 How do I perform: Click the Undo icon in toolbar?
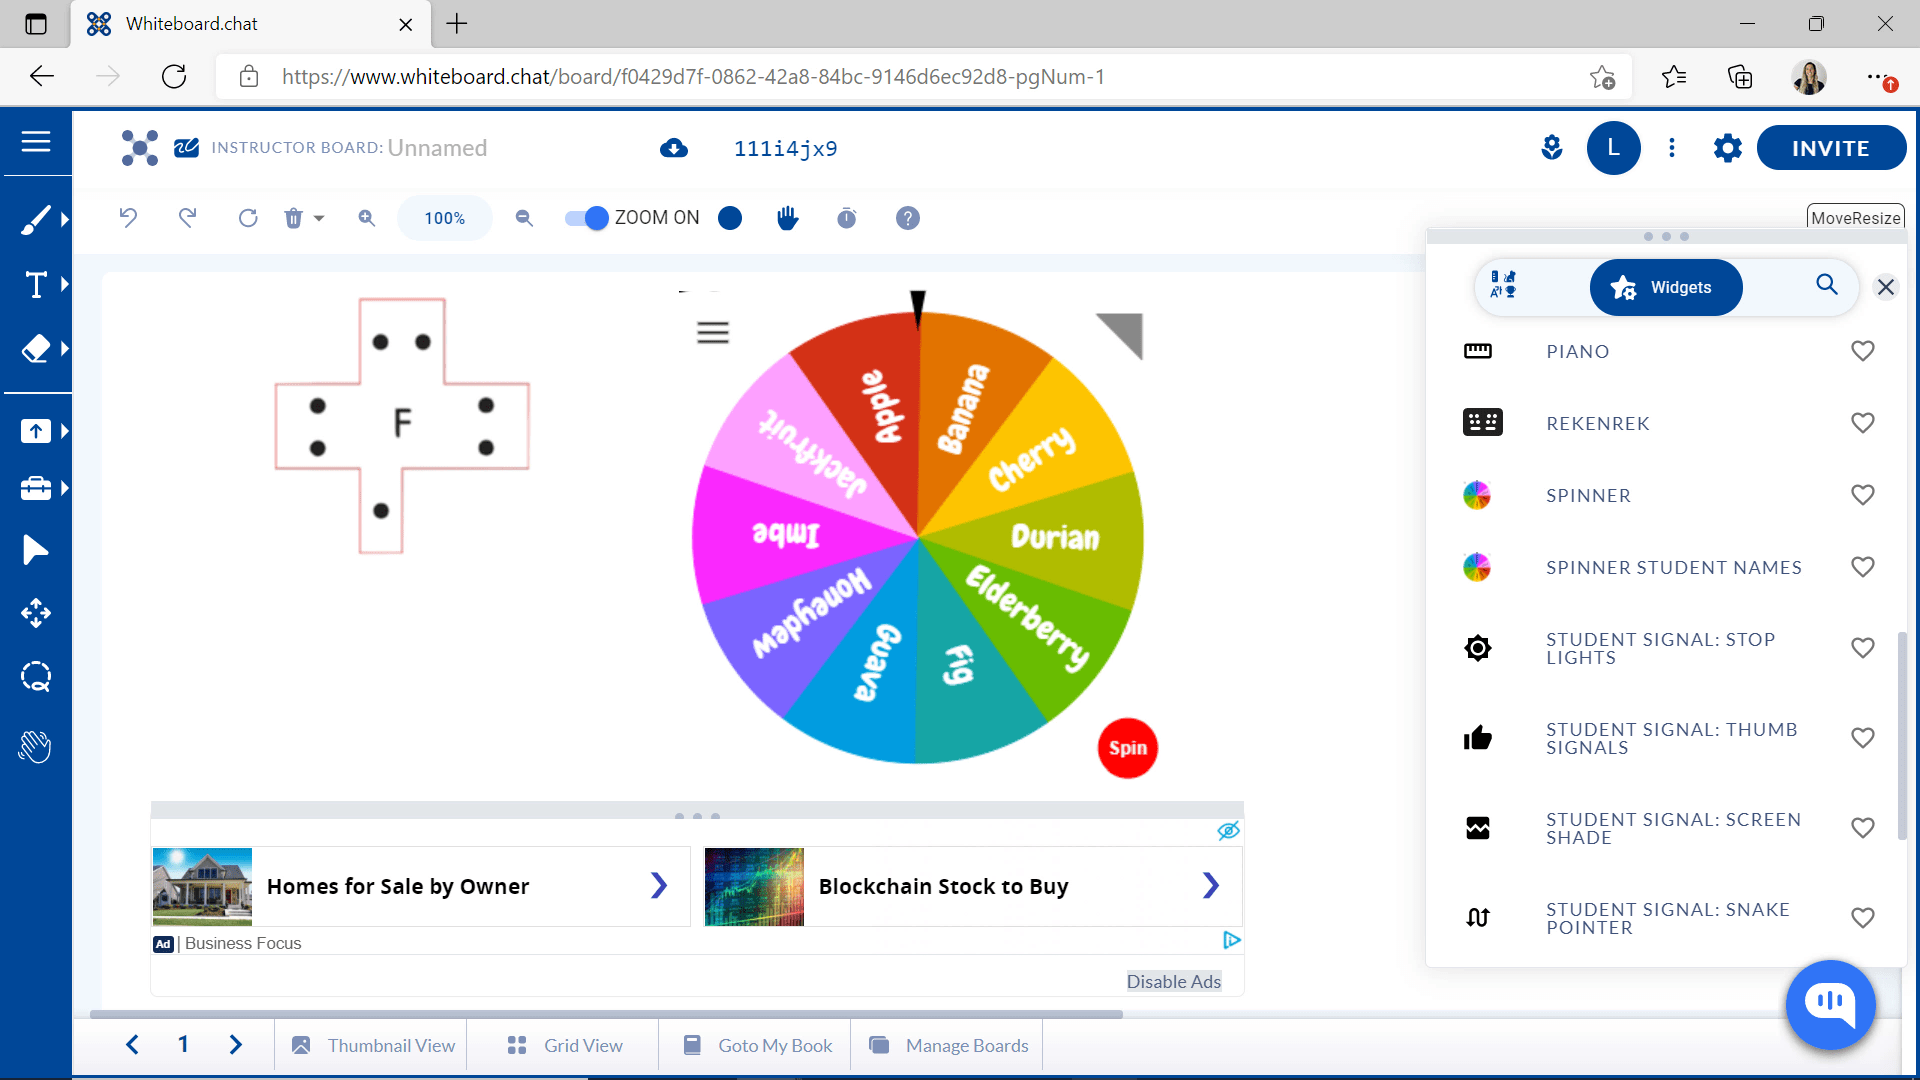(x=128, y=218)
